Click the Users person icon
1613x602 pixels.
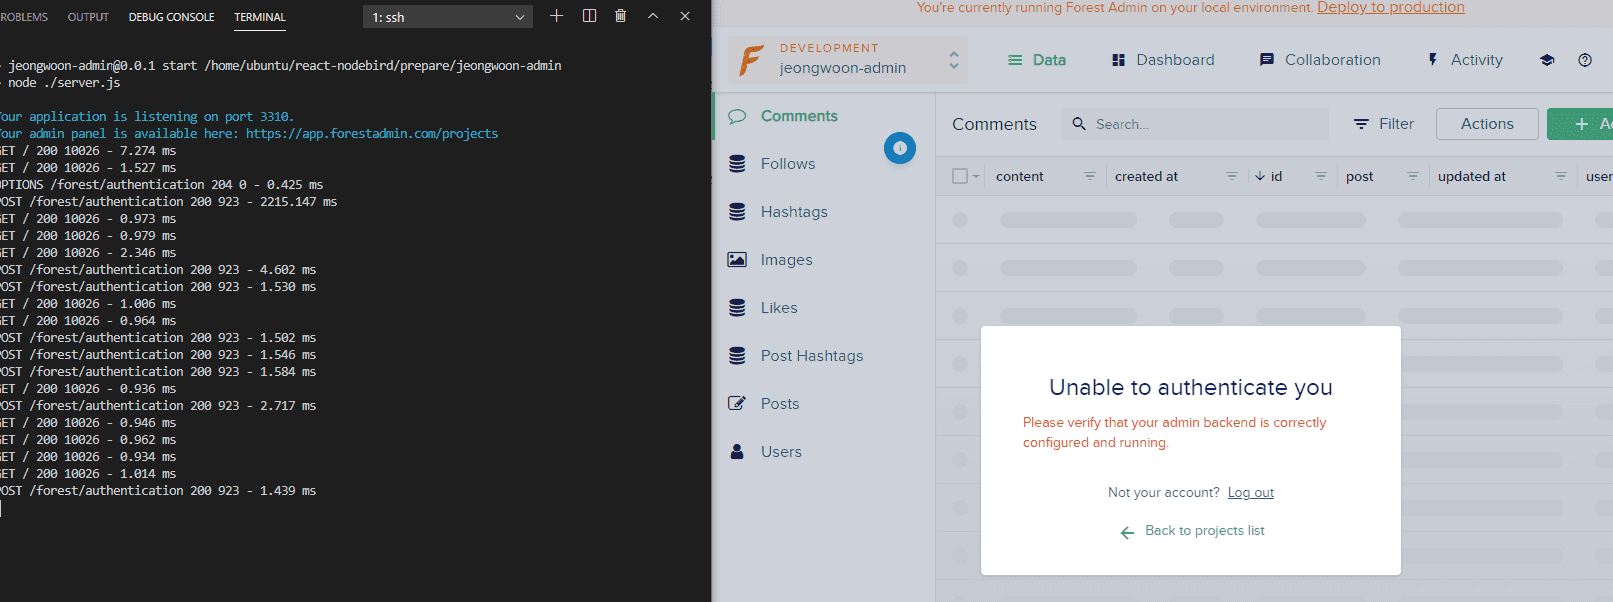point(737,452)
